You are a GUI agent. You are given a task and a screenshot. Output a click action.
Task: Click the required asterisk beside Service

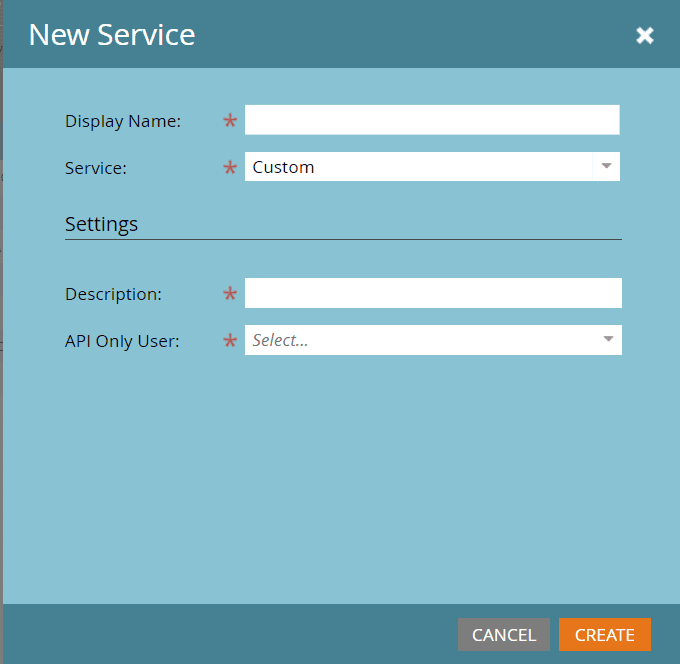[230, 169]
